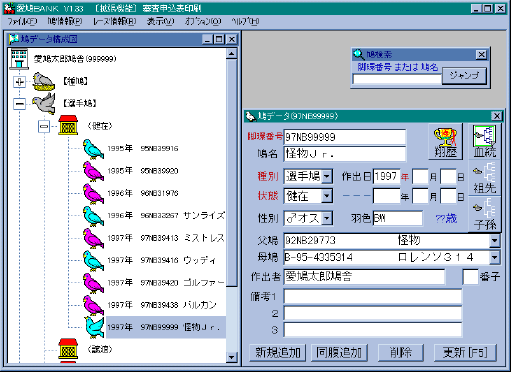
Task: Close the 鳩データ(97NB99999) window
Action: pyautogui.click(x=497, y=116)
